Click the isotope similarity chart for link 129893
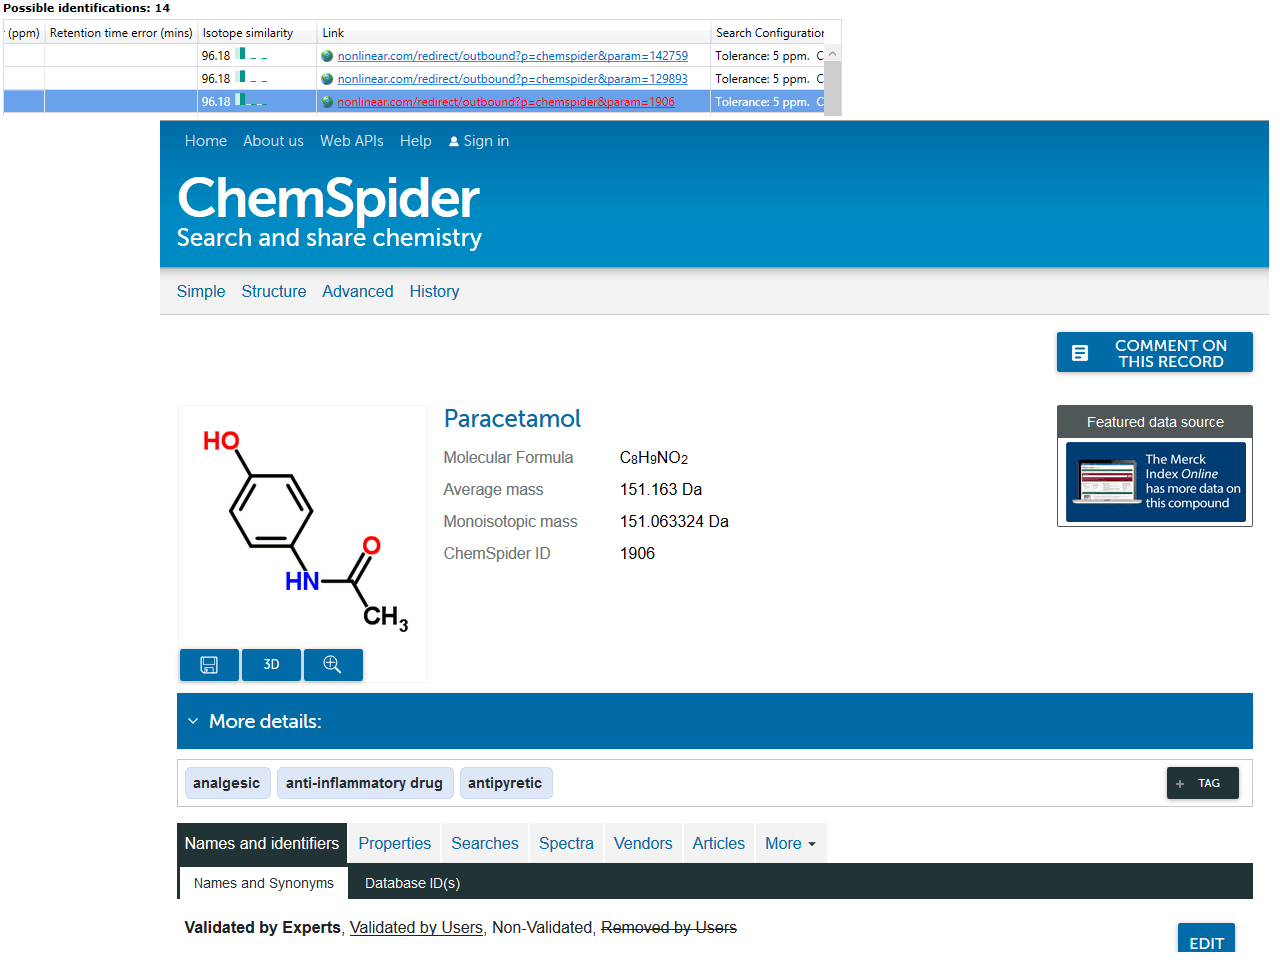Screen dimensions: 1280x960 [252, 77]
